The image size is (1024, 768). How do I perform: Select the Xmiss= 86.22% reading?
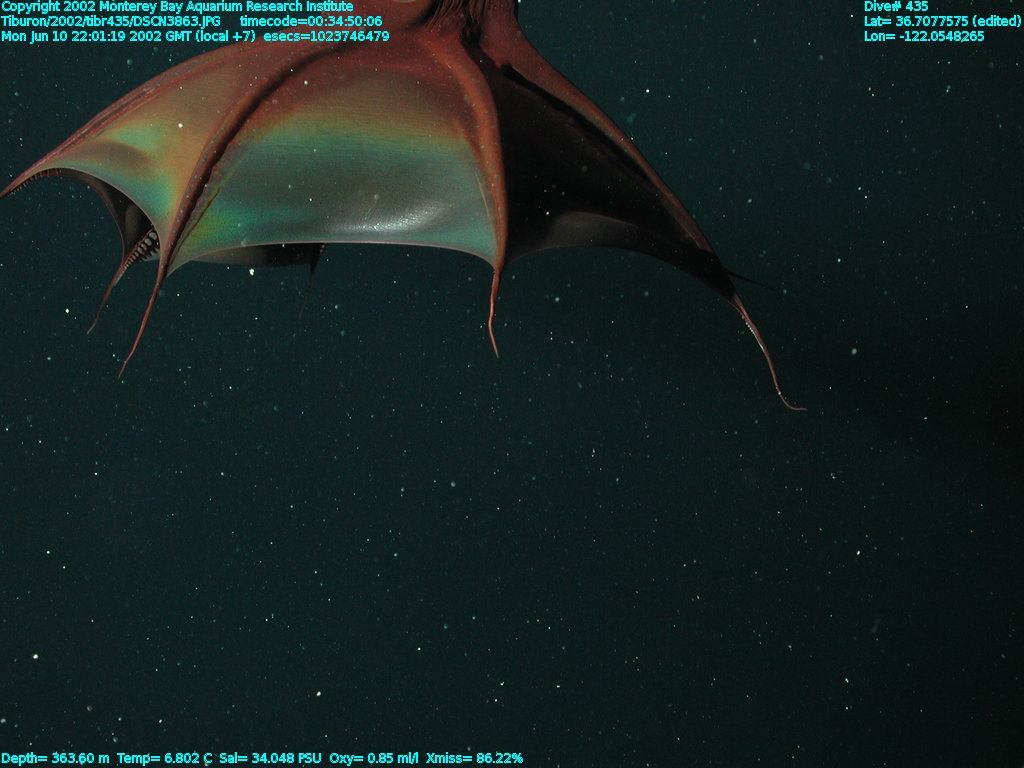pyautogui.click(x=474, y=759)
